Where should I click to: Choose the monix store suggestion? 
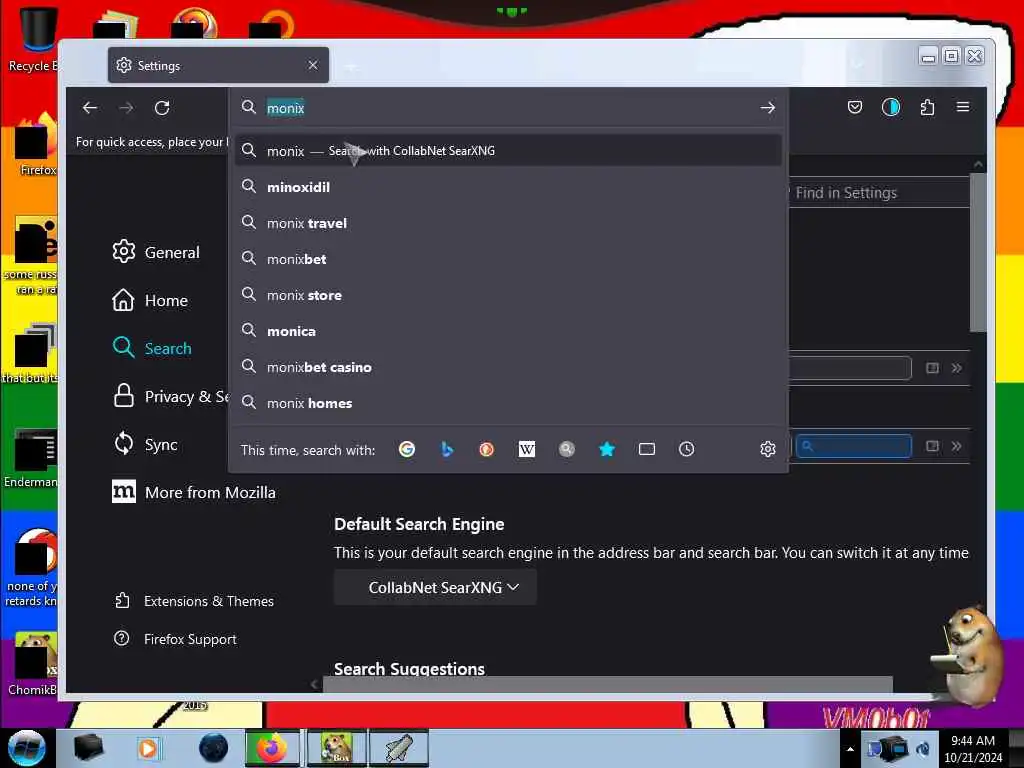click(x=508, y=295)
